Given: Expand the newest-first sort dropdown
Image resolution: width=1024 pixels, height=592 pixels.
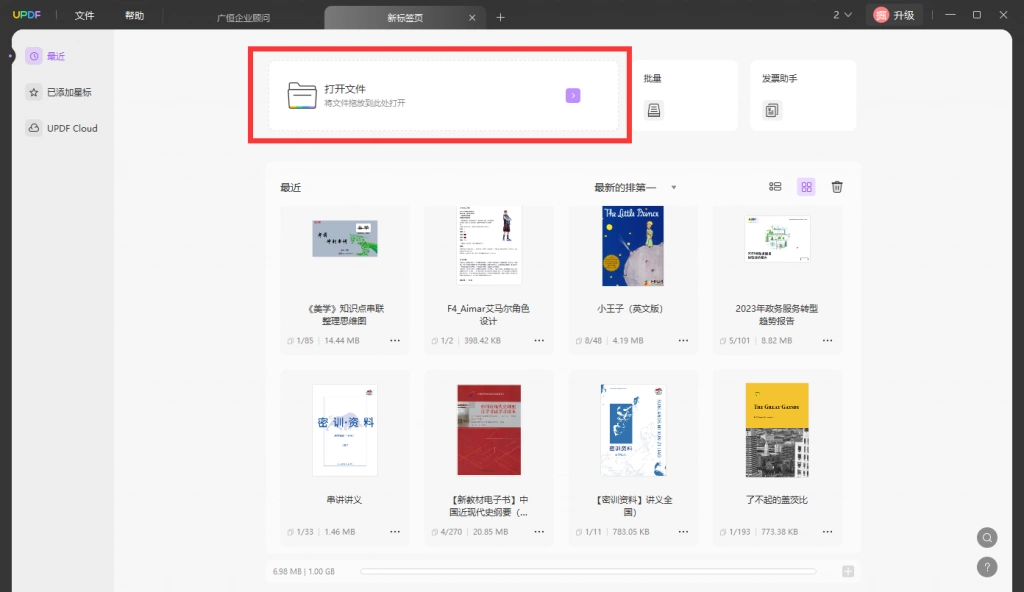Looking at the screenshot, I should coord(635,188).
